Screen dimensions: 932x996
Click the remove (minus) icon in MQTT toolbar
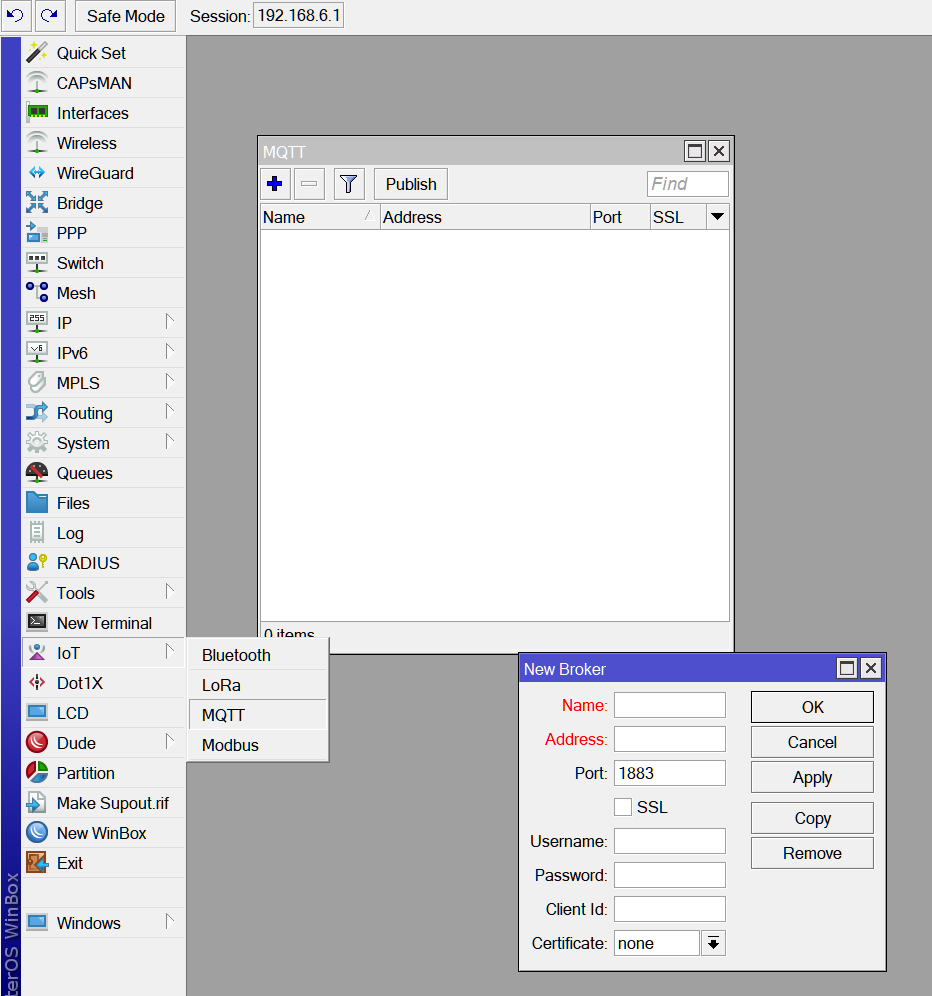[311, 183]
